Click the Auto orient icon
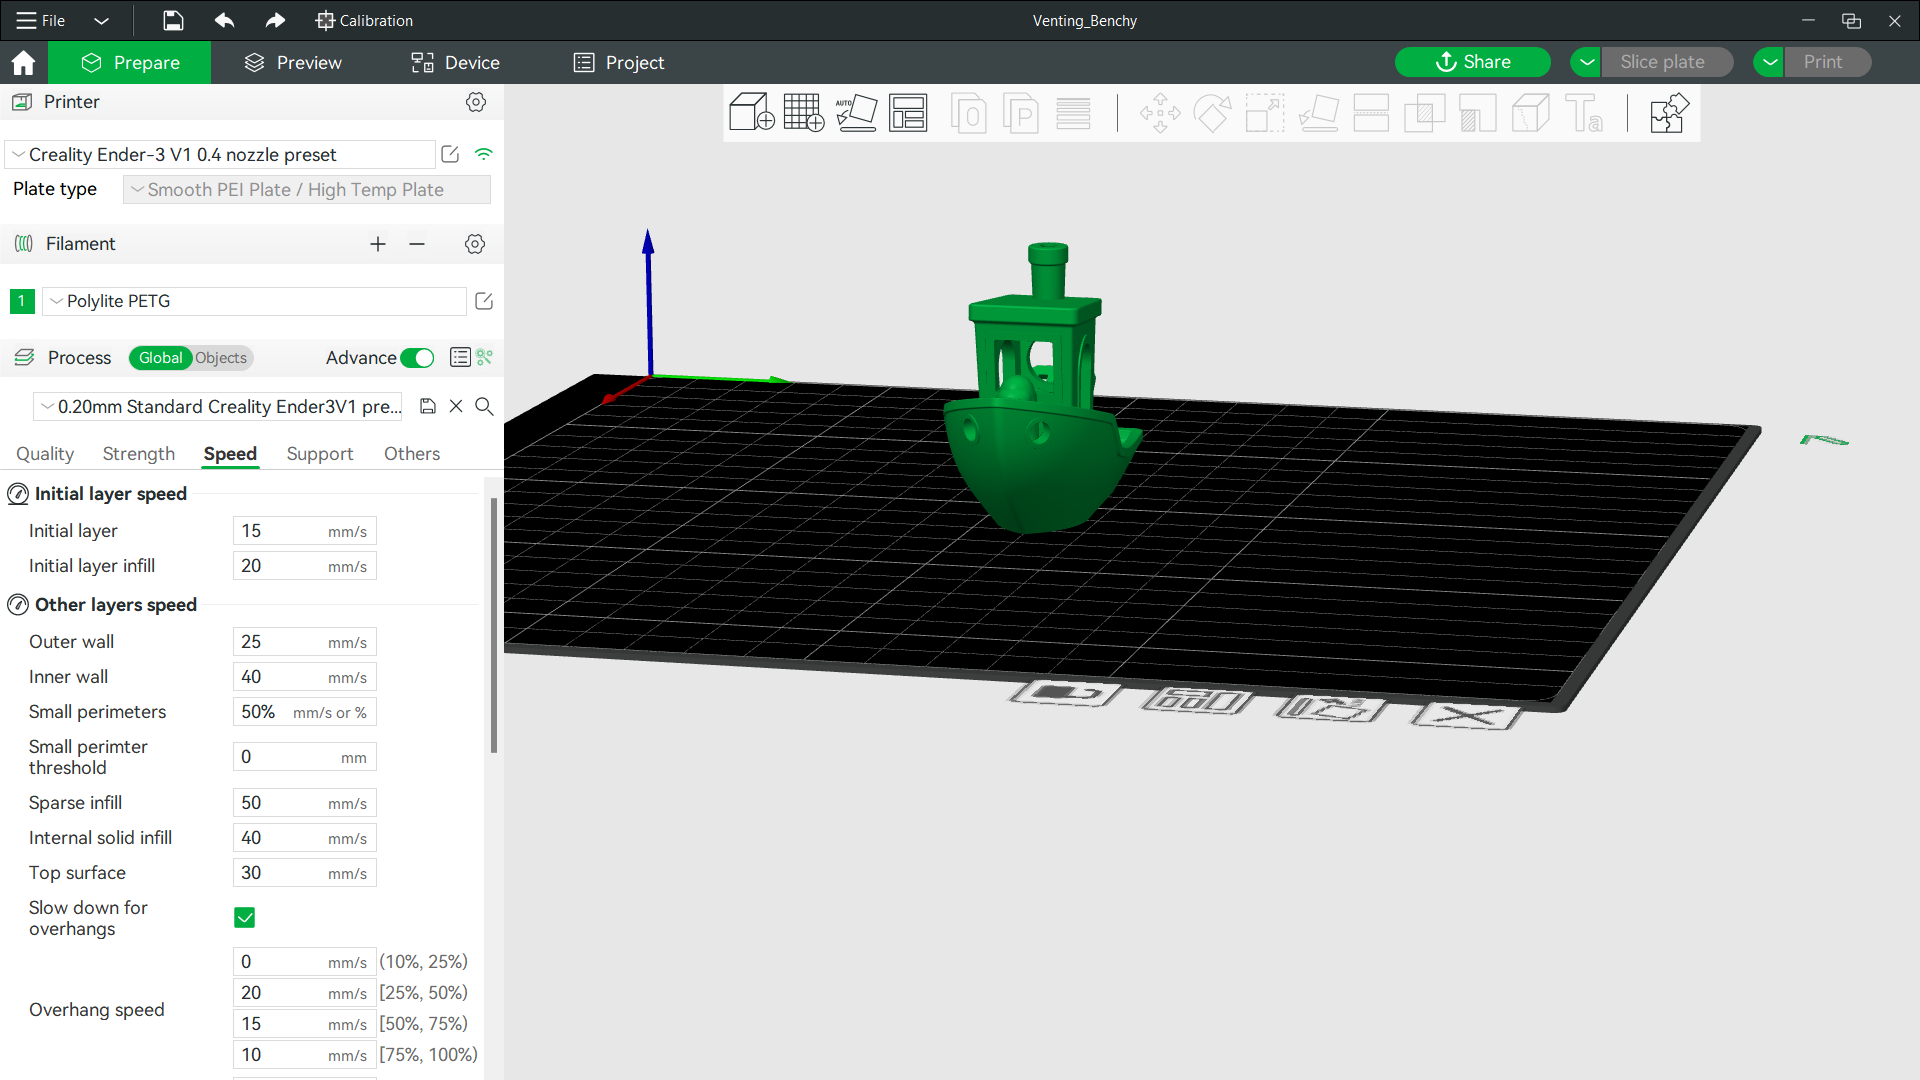The height and width of the screenshot is (1080, 1920). point(856,112)
